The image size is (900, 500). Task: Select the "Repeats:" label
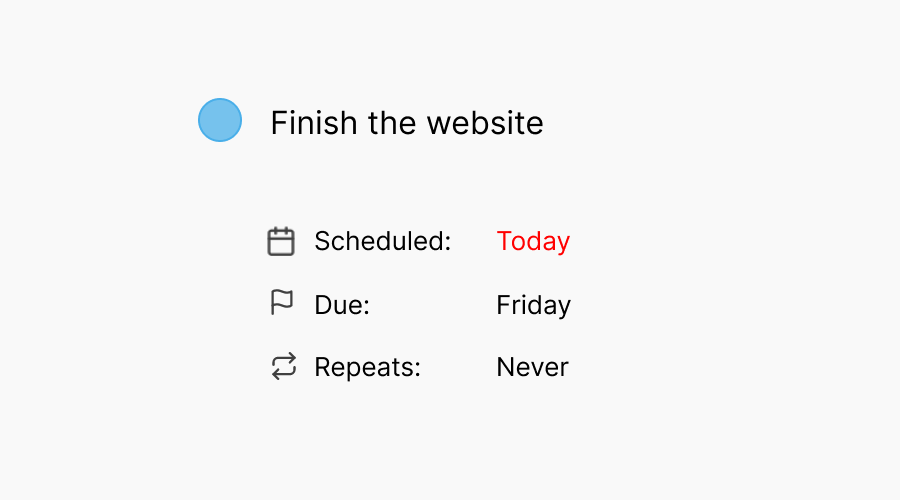coord(367,367)
